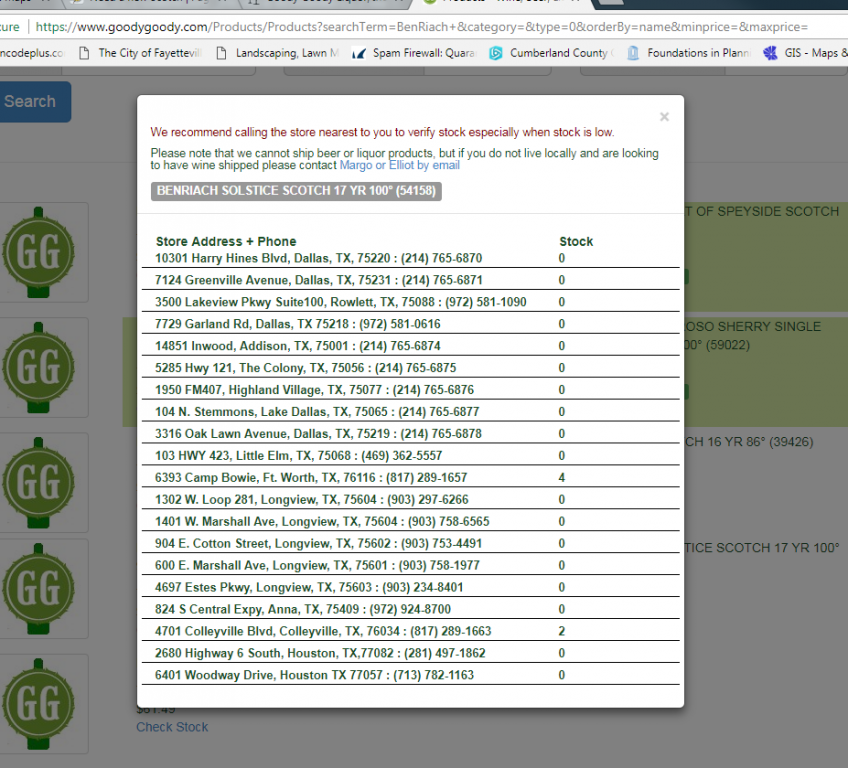This screenshot has height=768, width=848.
Task: Click the stock value 2 for Colleyville Blvd
Action: pyautogui.click(x=562, y=631)
